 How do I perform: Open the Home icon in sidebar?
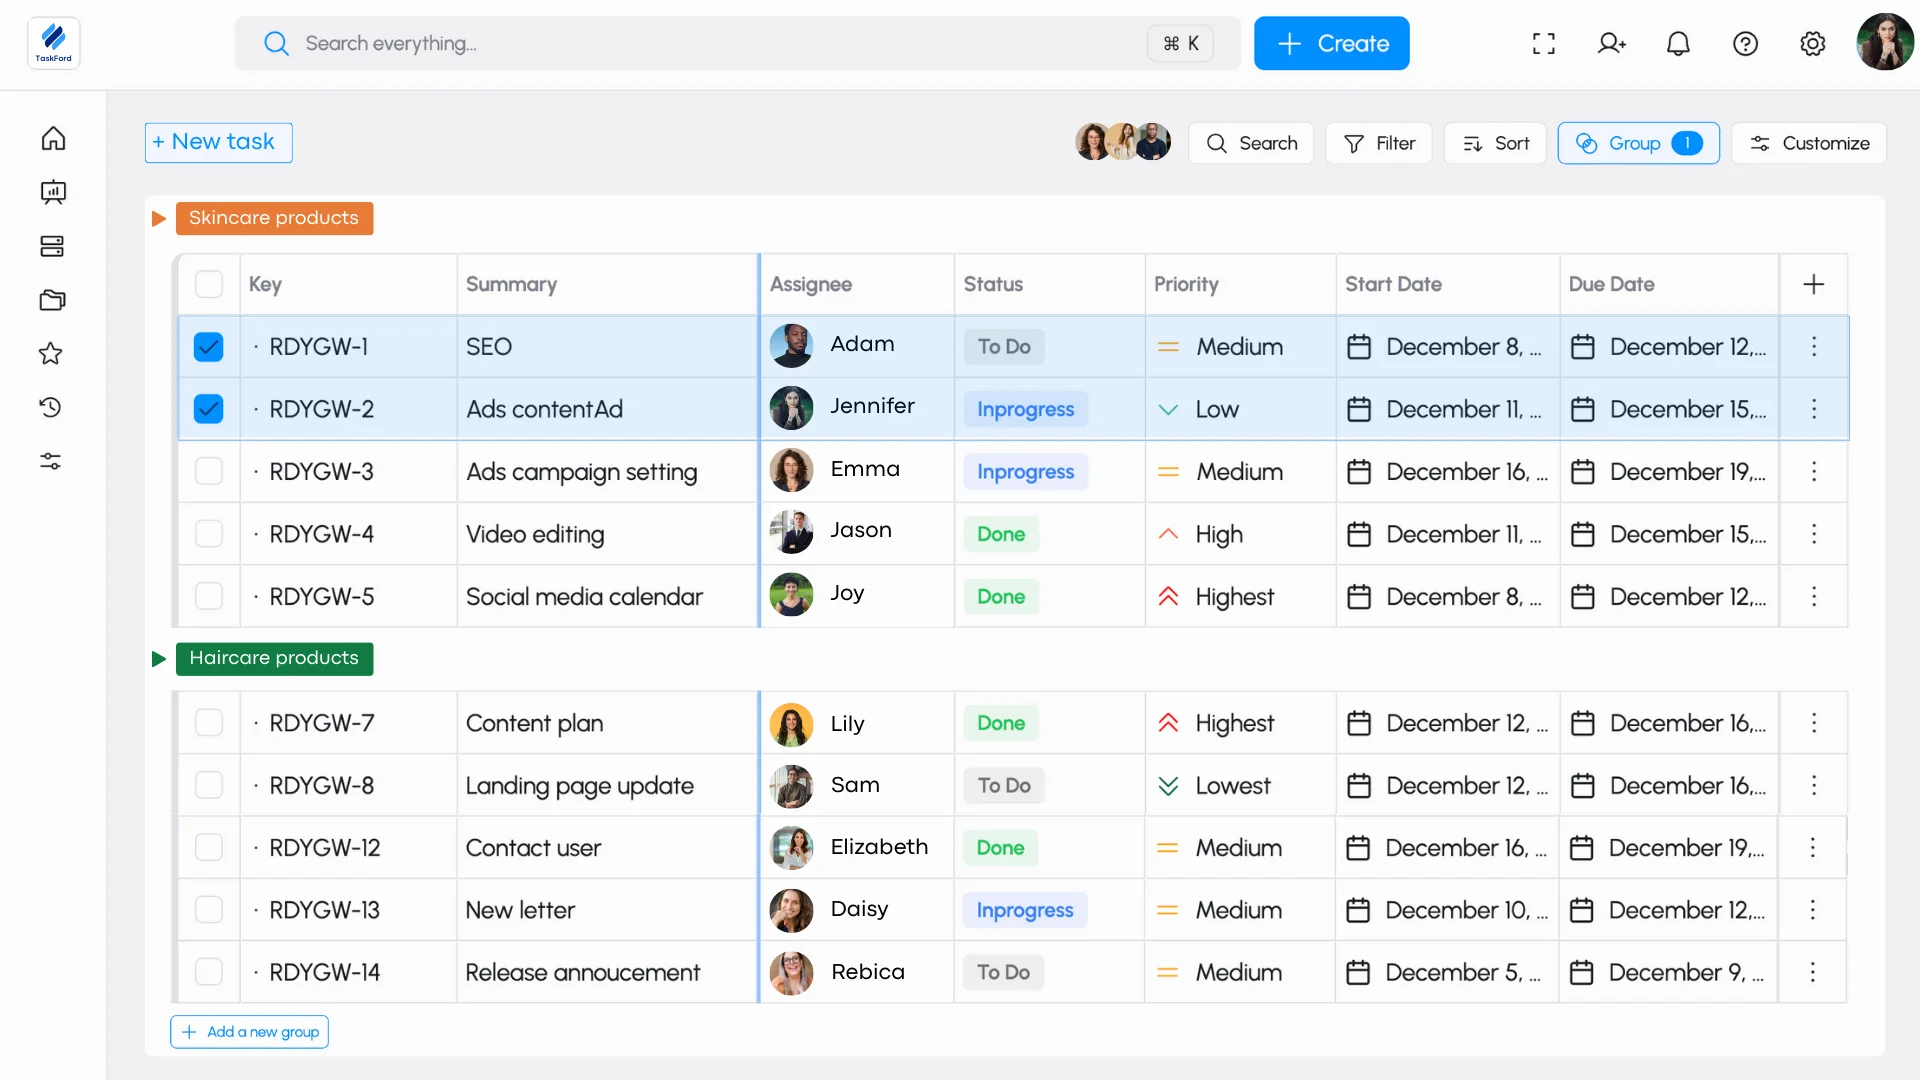53,138
